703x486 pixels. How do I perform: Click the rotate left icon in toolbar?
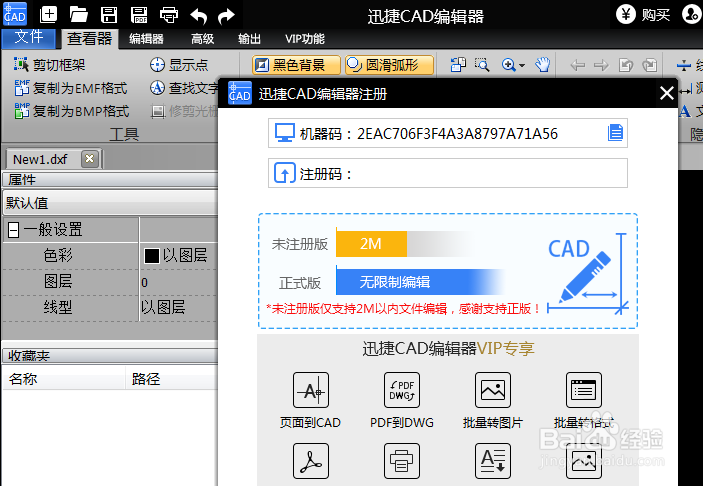coord(626,65)
